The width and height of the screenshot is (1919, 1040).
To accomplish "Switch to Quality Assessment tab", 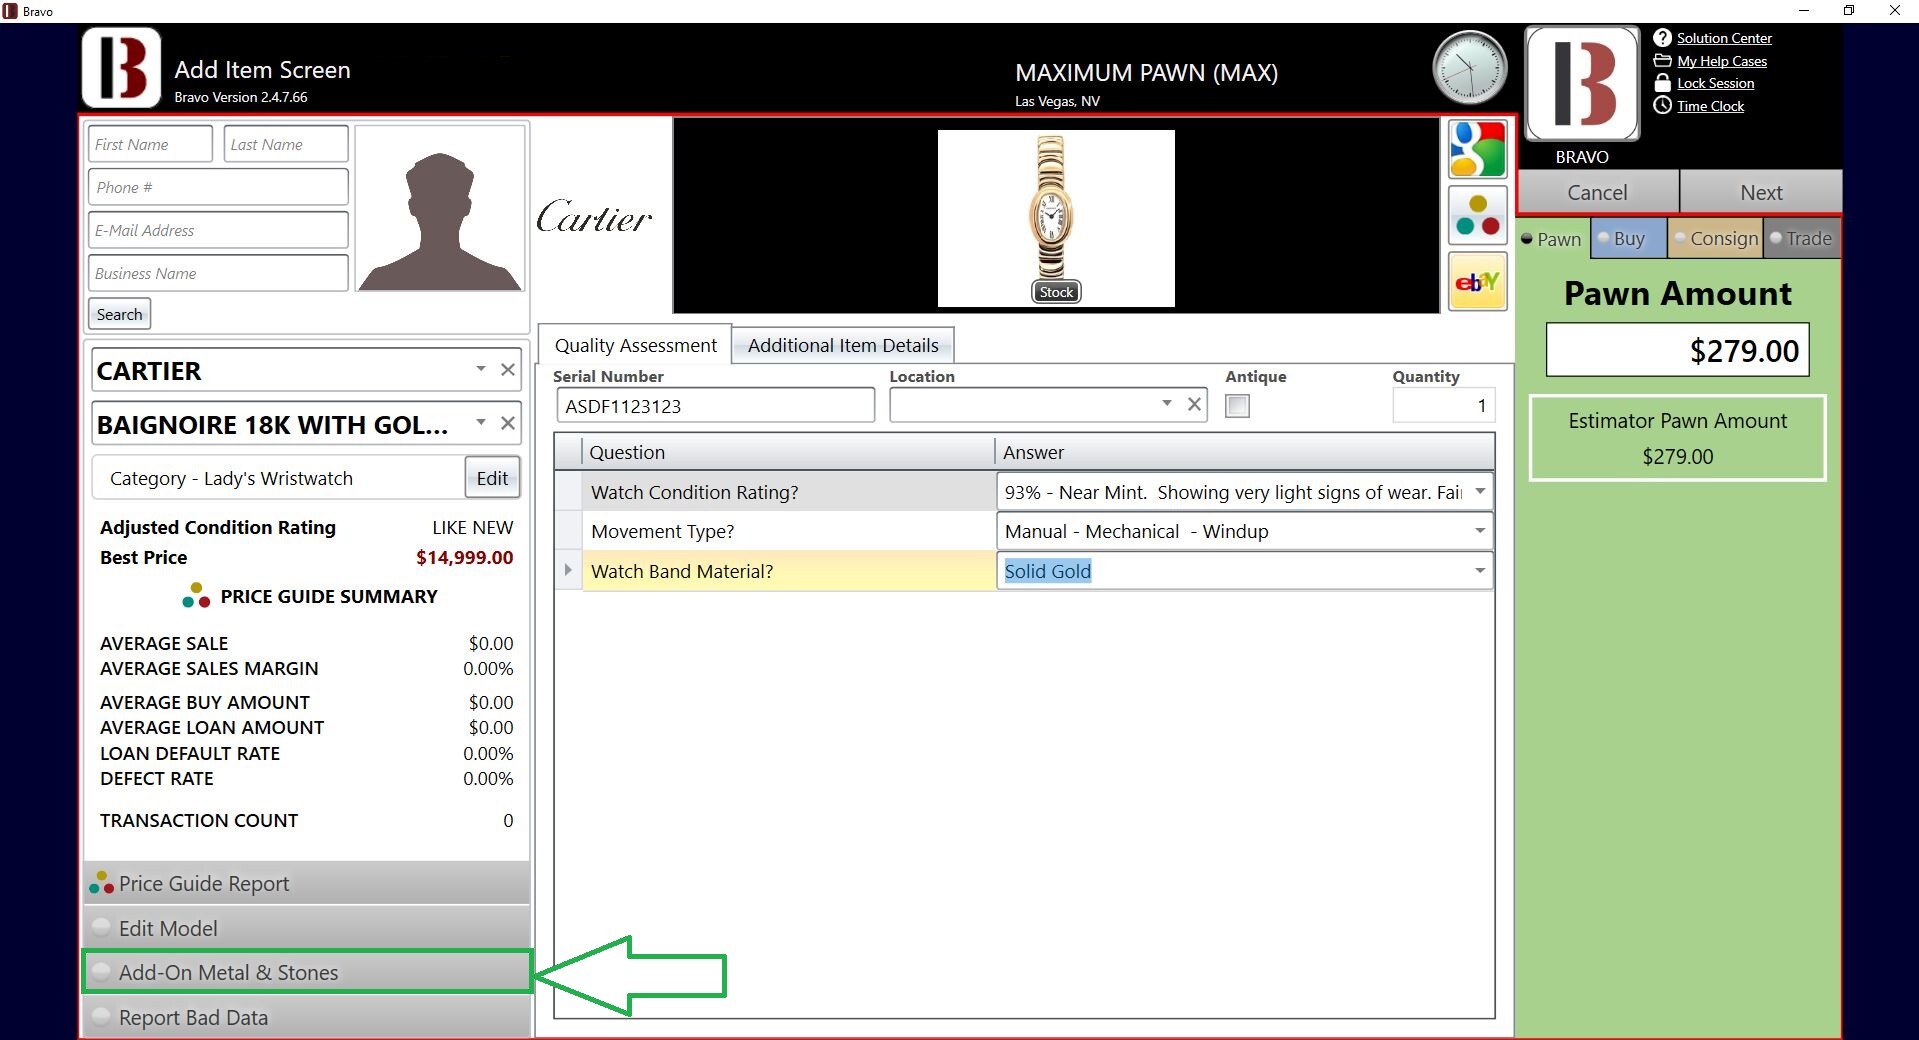I will tap(635, 345).
